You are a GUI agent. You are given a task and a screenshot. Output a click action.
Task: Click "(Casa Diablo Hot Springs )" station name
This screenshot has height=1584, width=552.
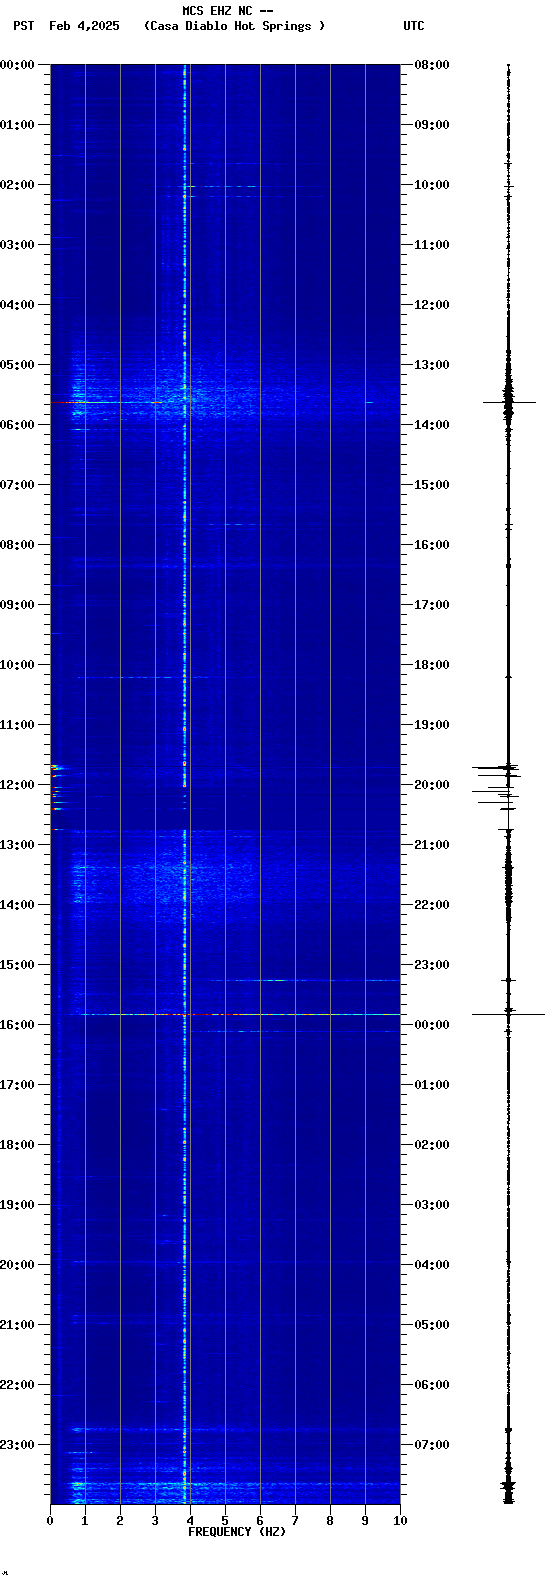[x=235, y=26]
